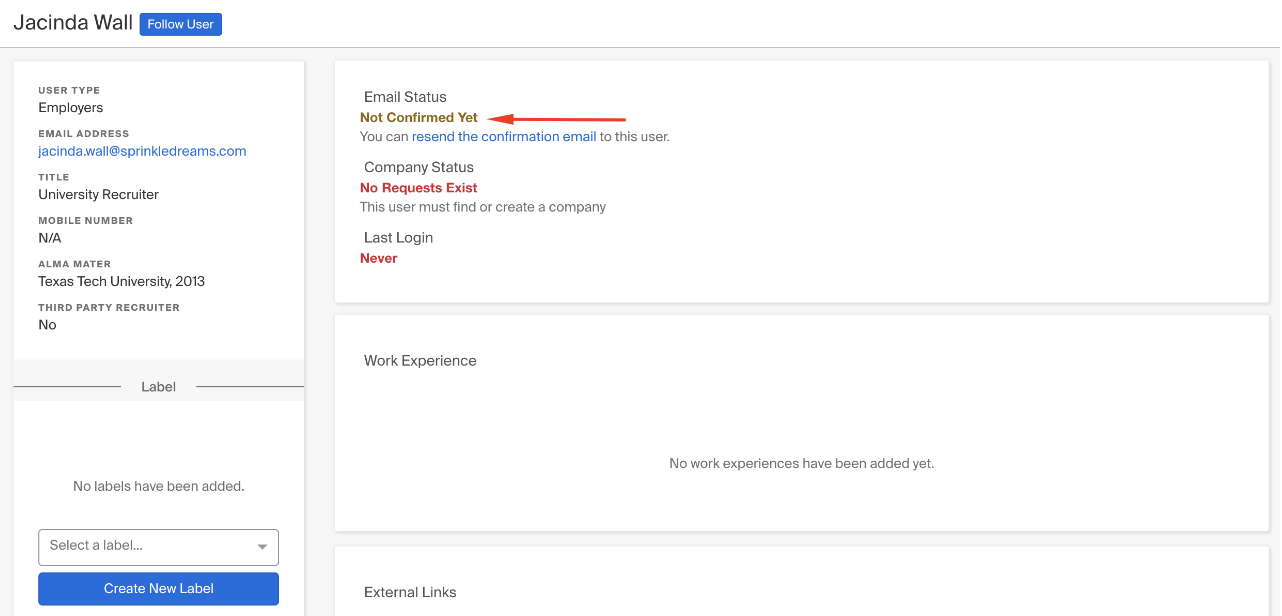Click the Not Confirmed Yet status text

[x=419, y=118]
